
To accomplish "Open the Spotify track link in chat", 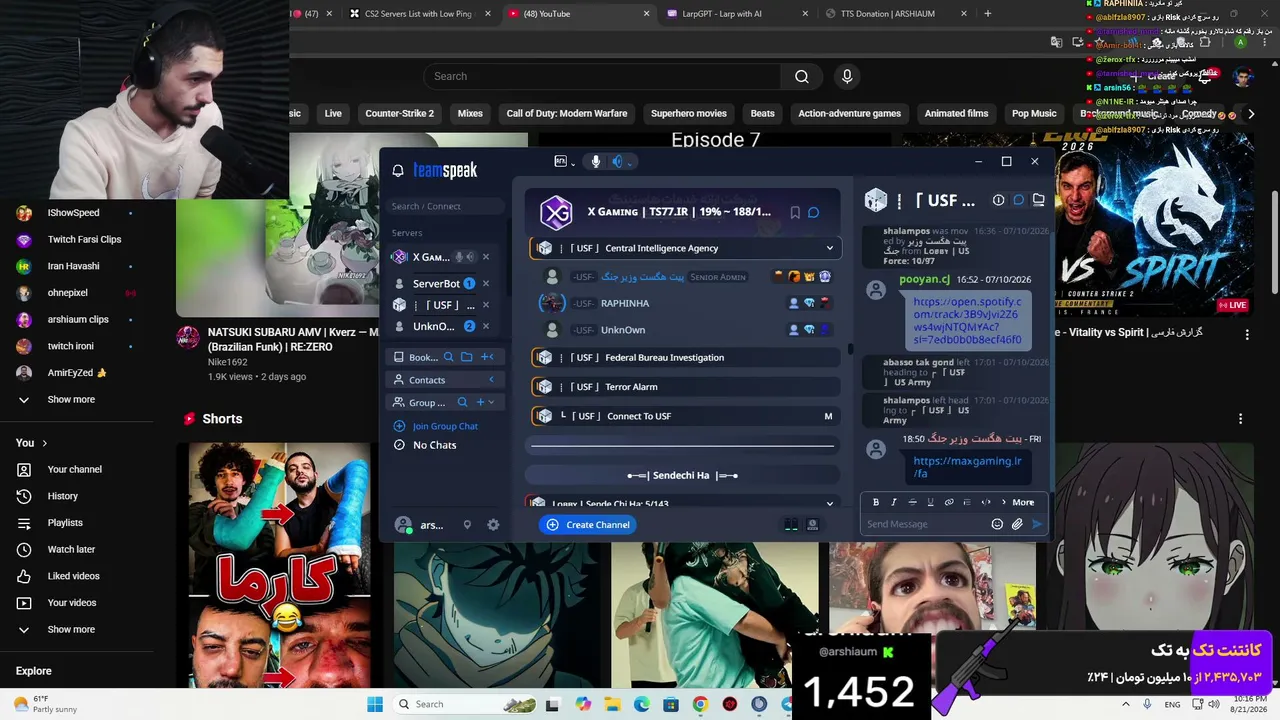I will [967, 321].
